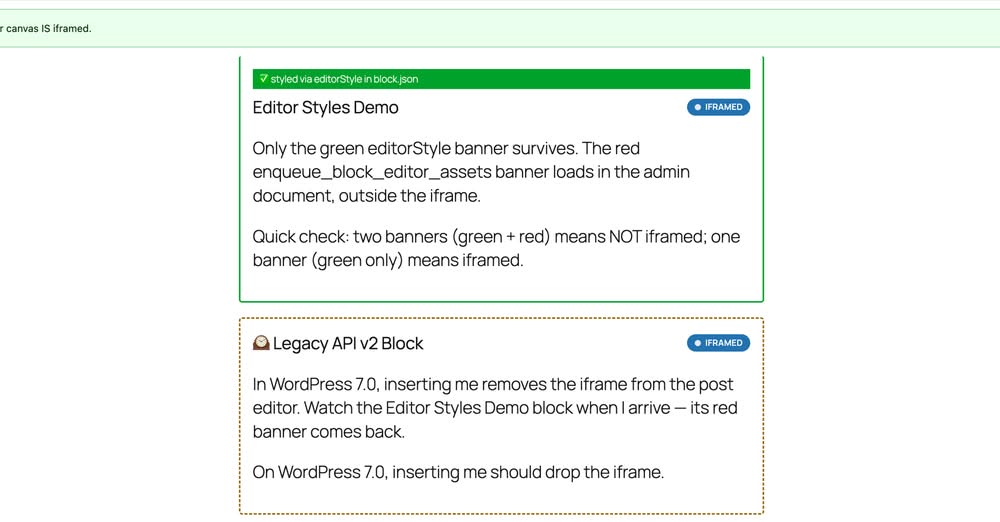The image size is (1000, 522).
Task: Click the light green notice bar background at the top
Action: click(542, 28)
